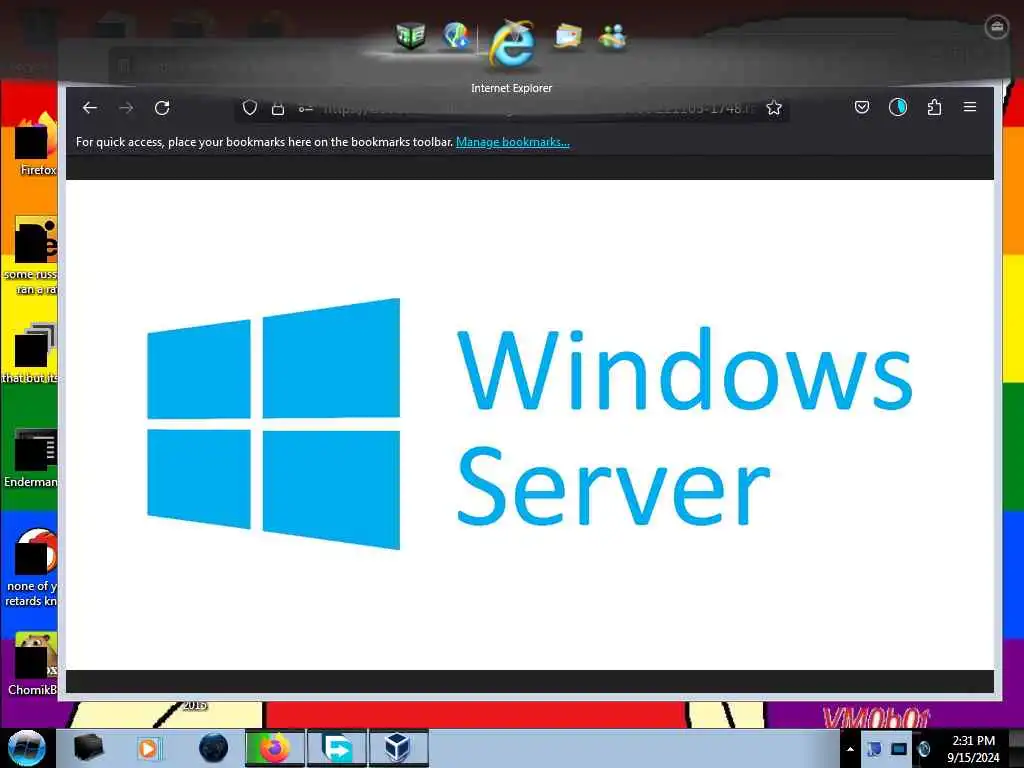Go forward one page in Firefox
Viewport: 1024px width, 768px height.
pos(126,108)
